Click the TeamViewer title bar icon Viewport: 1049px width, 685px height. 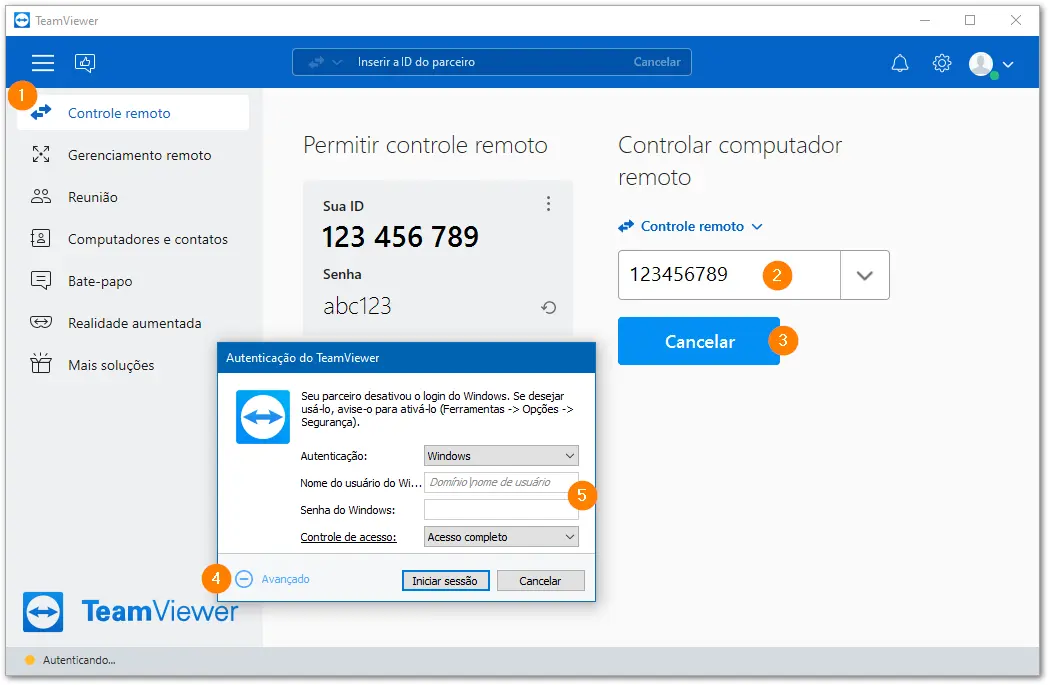(x=22, y=21)
